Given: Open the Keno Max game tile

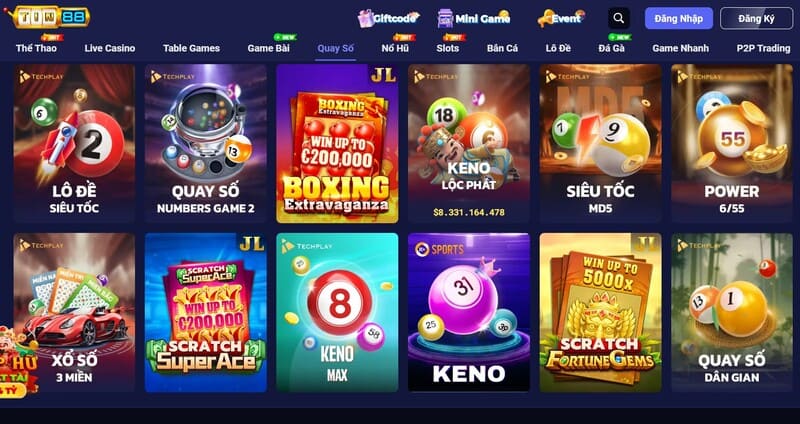Looking at the screenshot, I should point(337,312).
